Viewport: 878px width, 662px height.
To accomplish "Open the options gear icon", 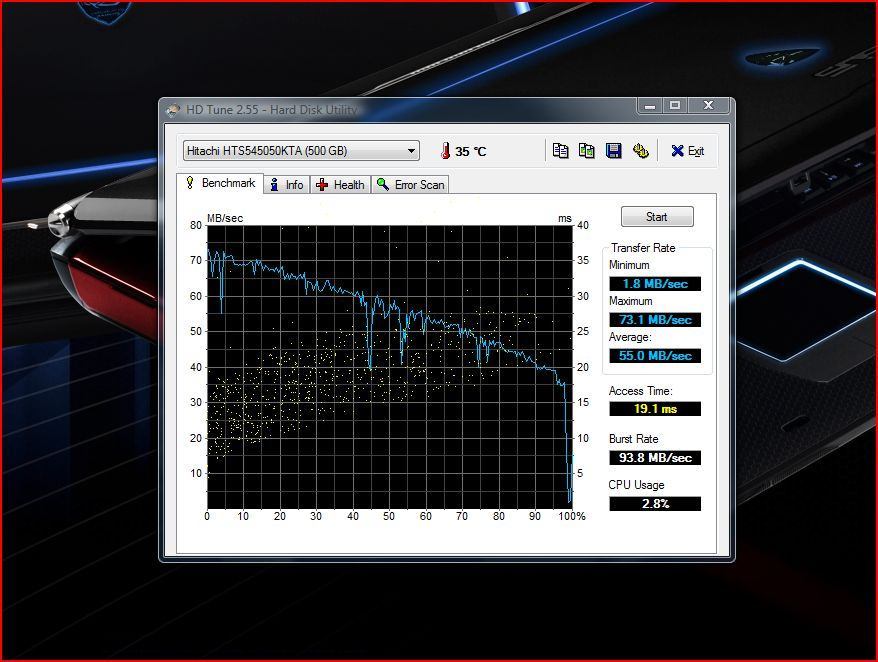I will [x=640, y=151].
